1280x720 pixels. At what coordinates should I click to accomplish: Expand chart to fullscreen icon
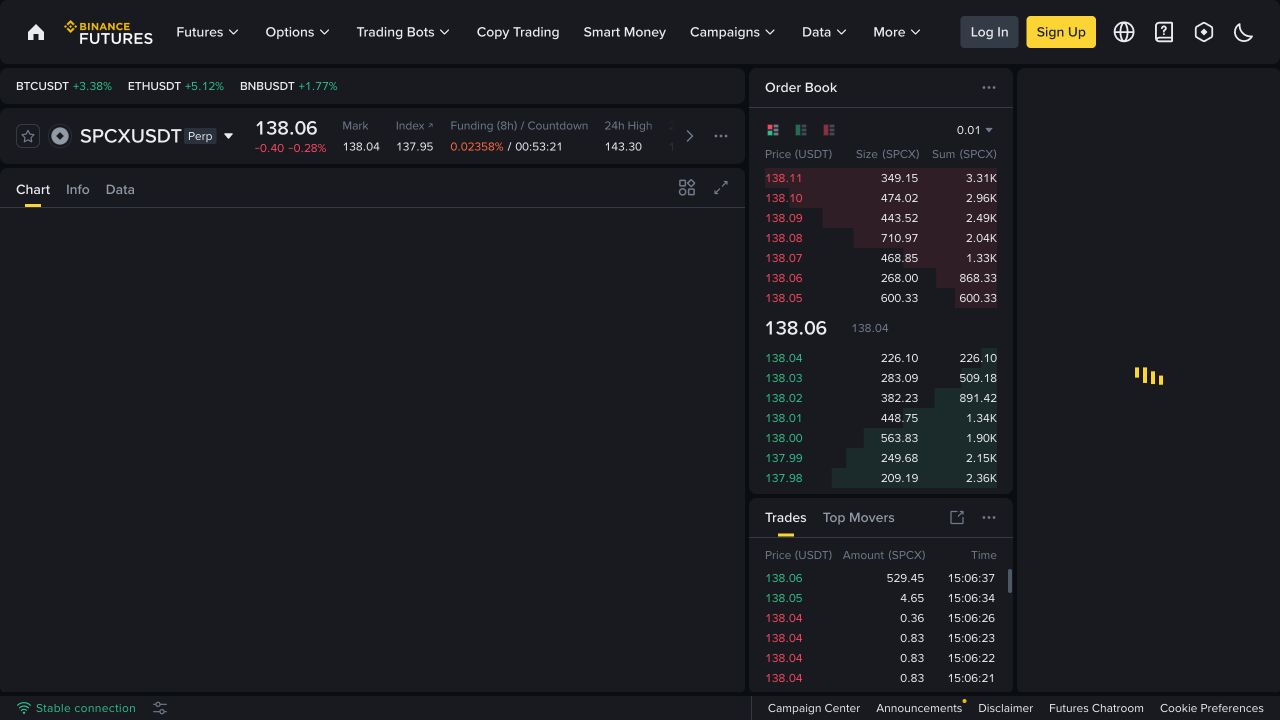[721, 188]
